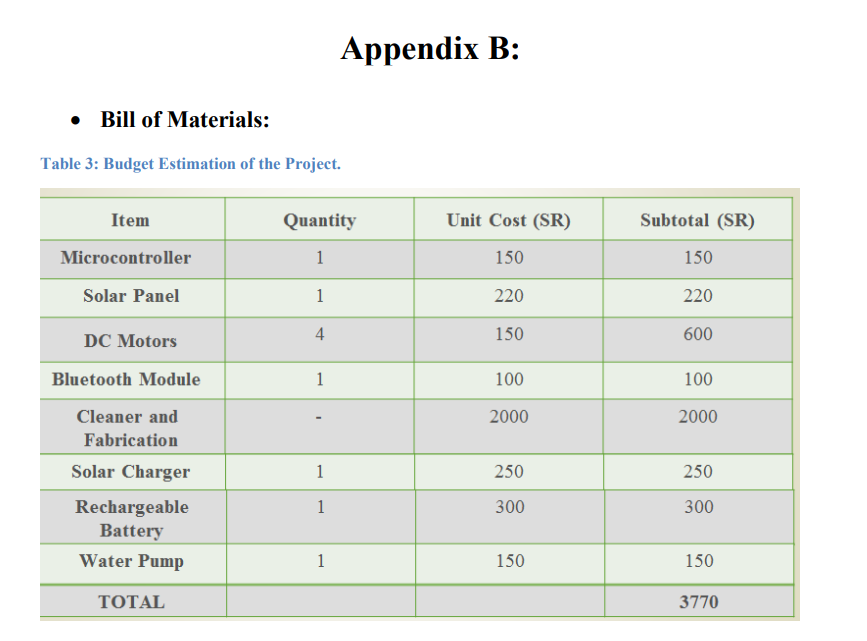Click the Item column header
Screen dimensions: 867x641
(130, 220)
